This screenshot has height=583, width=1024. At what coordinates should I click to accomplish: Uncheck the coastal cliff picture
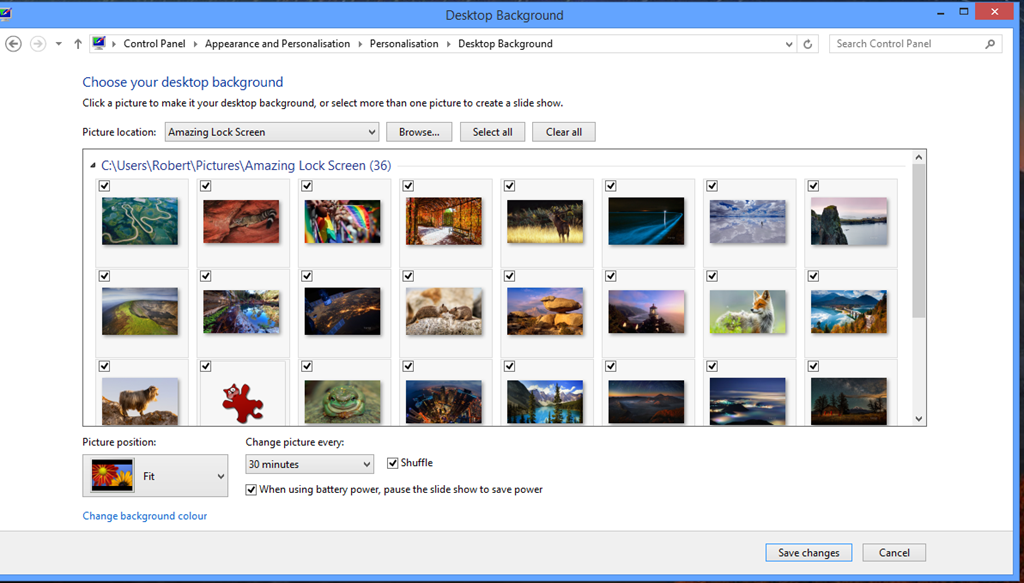813,186
